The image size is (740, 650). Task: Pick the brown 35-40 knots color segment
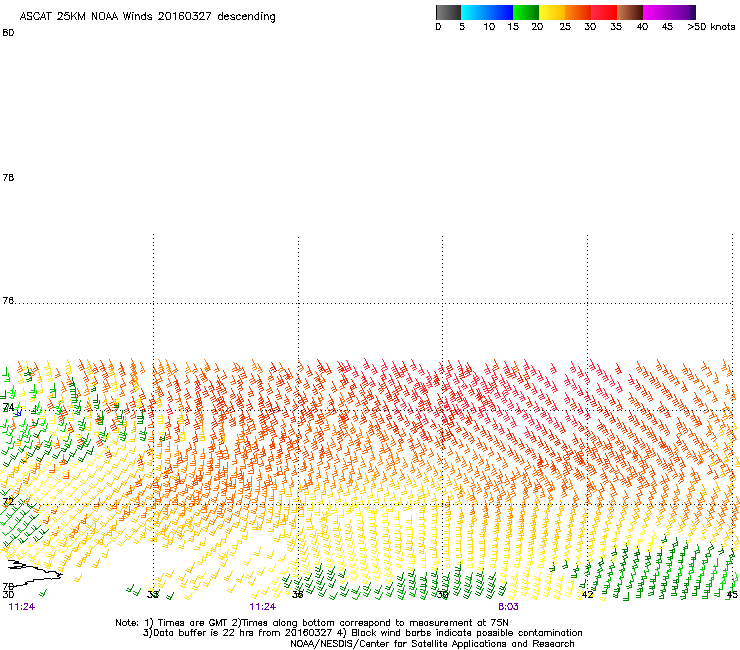click(630, 12)
